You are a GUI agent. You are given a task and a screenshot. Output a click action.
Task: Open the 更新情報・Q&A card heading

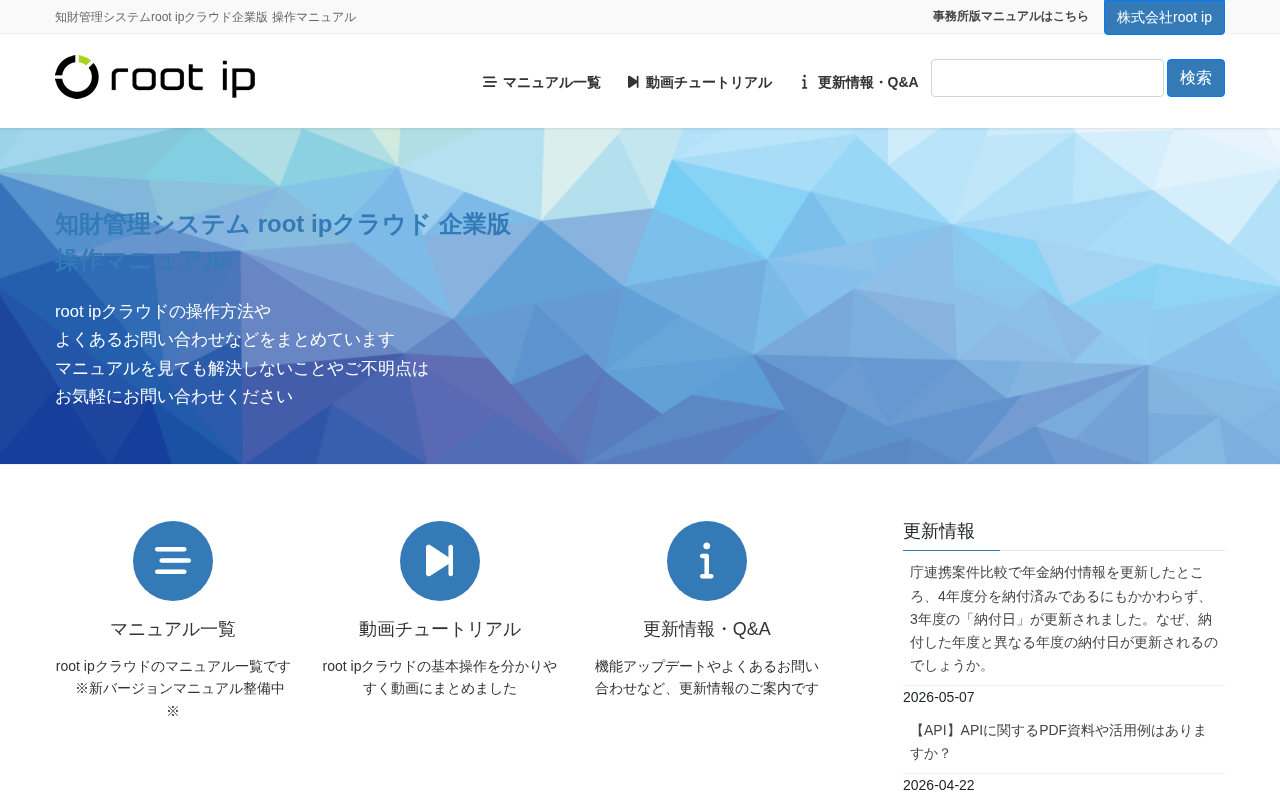[x=707, y=629]
